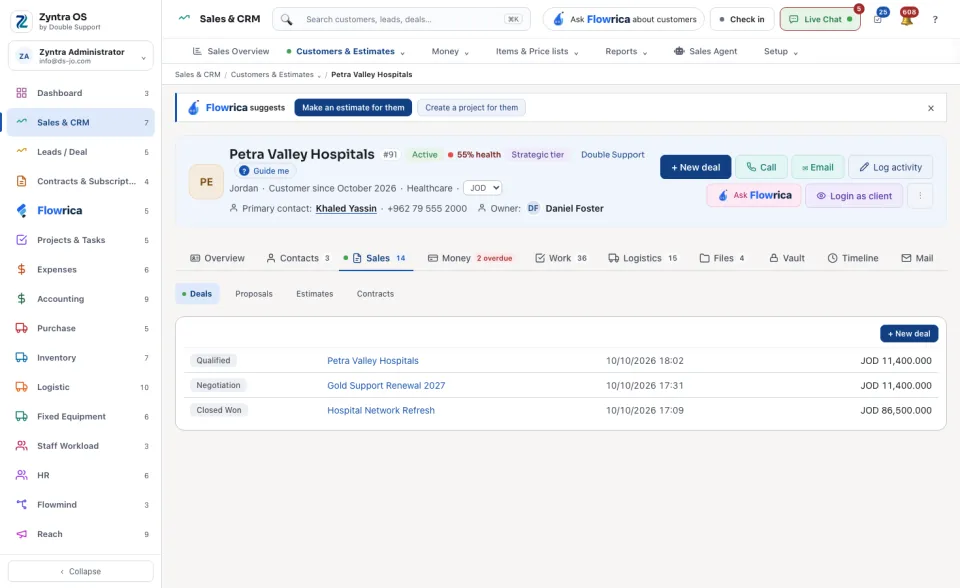This screenshot has height=588, width=960.
Task: Click the Dashboard grid icon in sidebar
Action: click(21, 93)
